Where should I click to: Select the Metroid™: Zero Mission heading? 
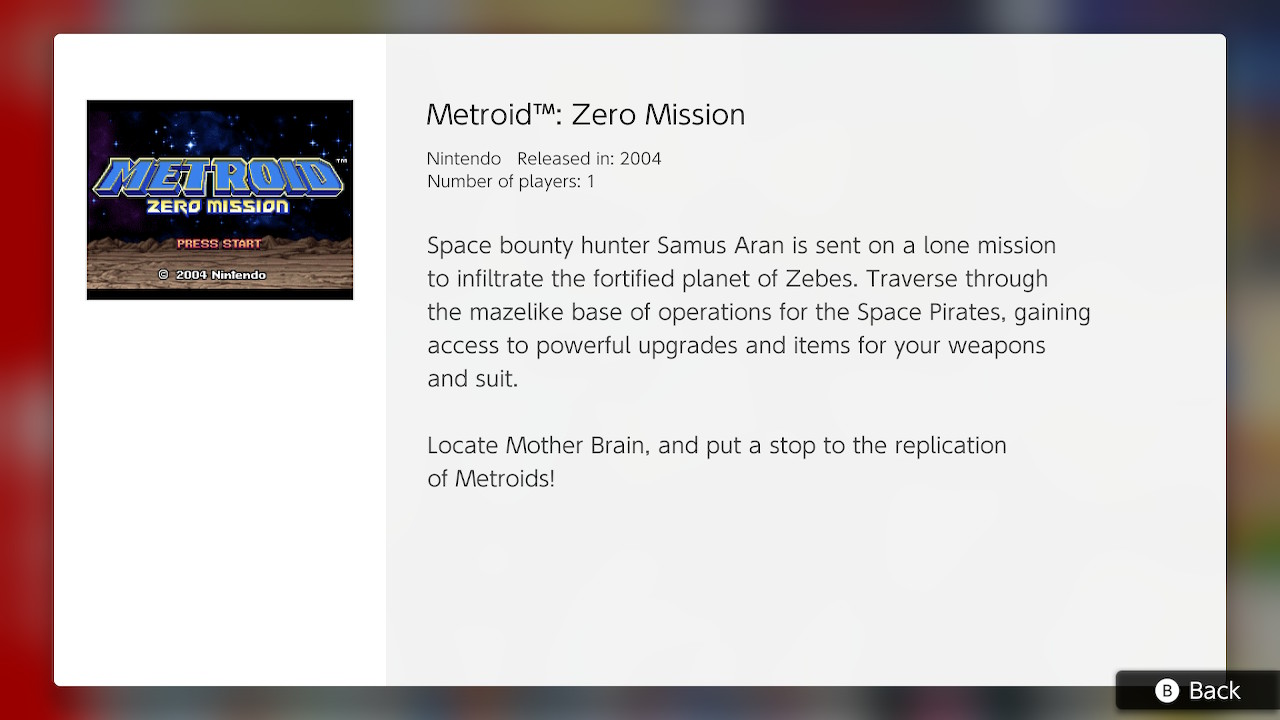click(x=585, y=115)
